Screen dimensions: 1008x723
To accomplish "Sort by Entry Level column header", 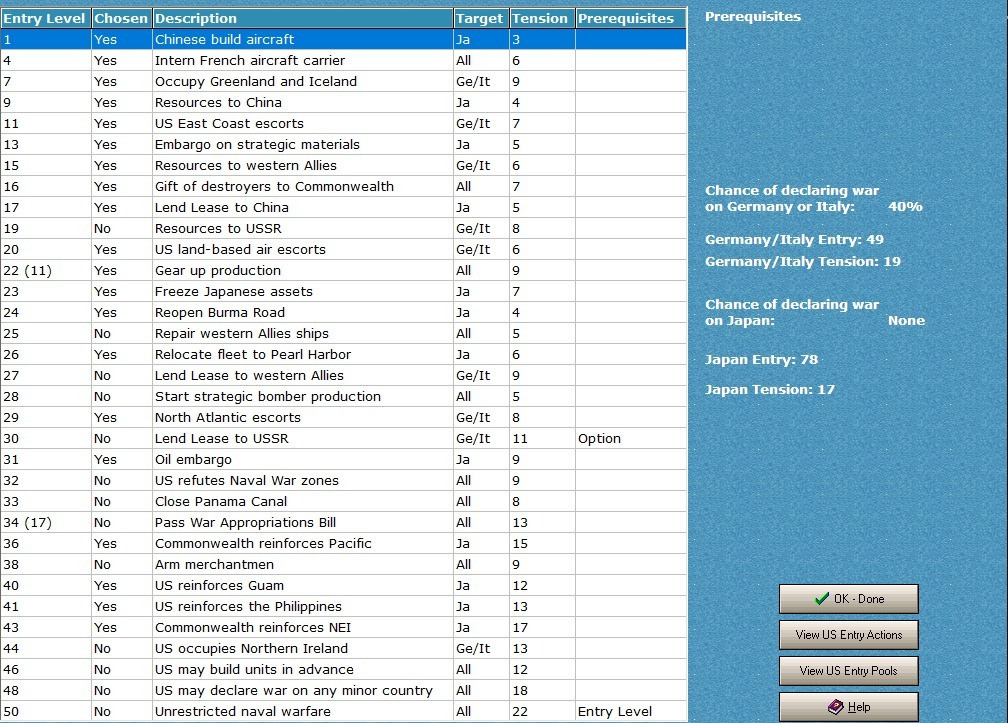I will (46, 19).
